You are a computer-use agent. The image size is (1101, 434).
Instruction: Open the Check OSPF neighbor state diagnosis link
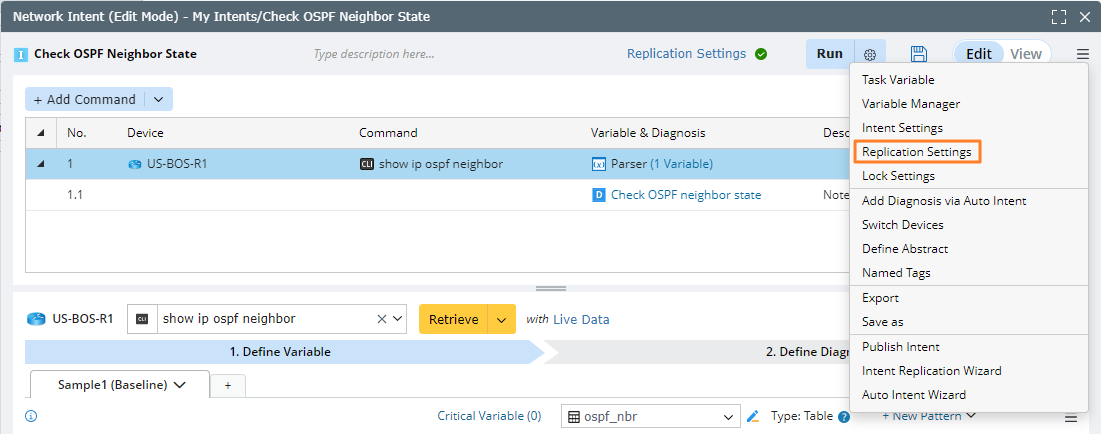pos(685,195)
